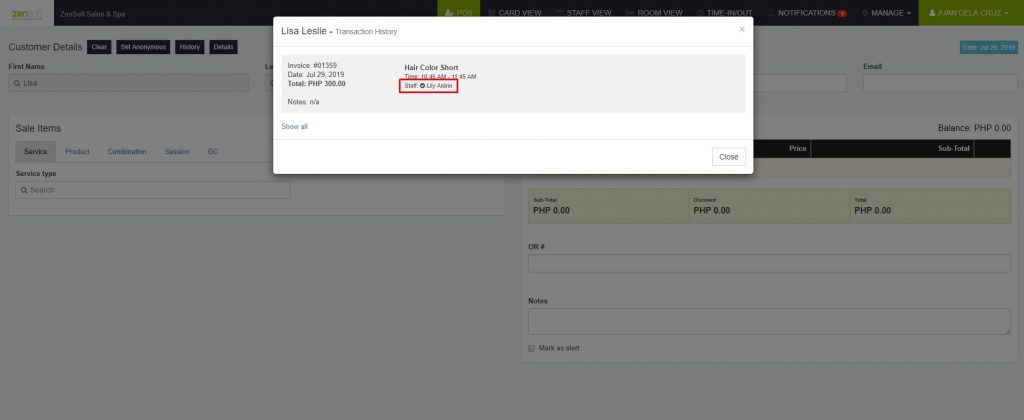Open the Juan Dela Cruz user menu
The width and height of the screenshot is (1024, 420).
[971, 13]
